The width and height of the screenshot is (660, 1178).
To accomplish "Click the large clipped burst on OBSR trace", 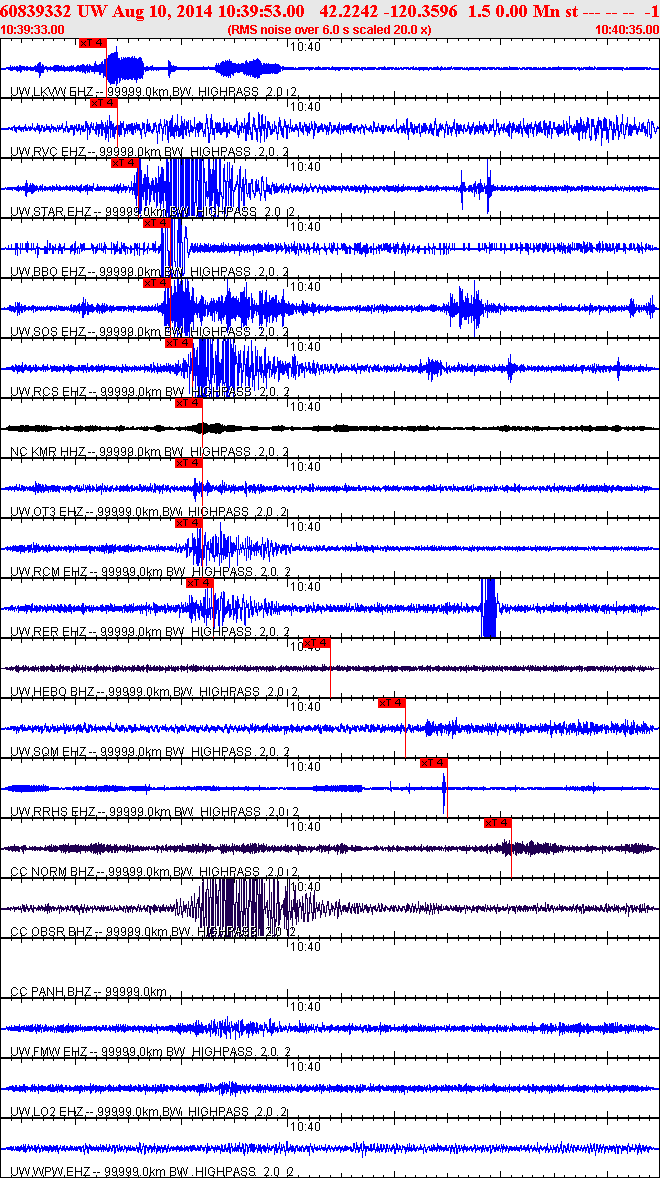I will pos(244,908).
